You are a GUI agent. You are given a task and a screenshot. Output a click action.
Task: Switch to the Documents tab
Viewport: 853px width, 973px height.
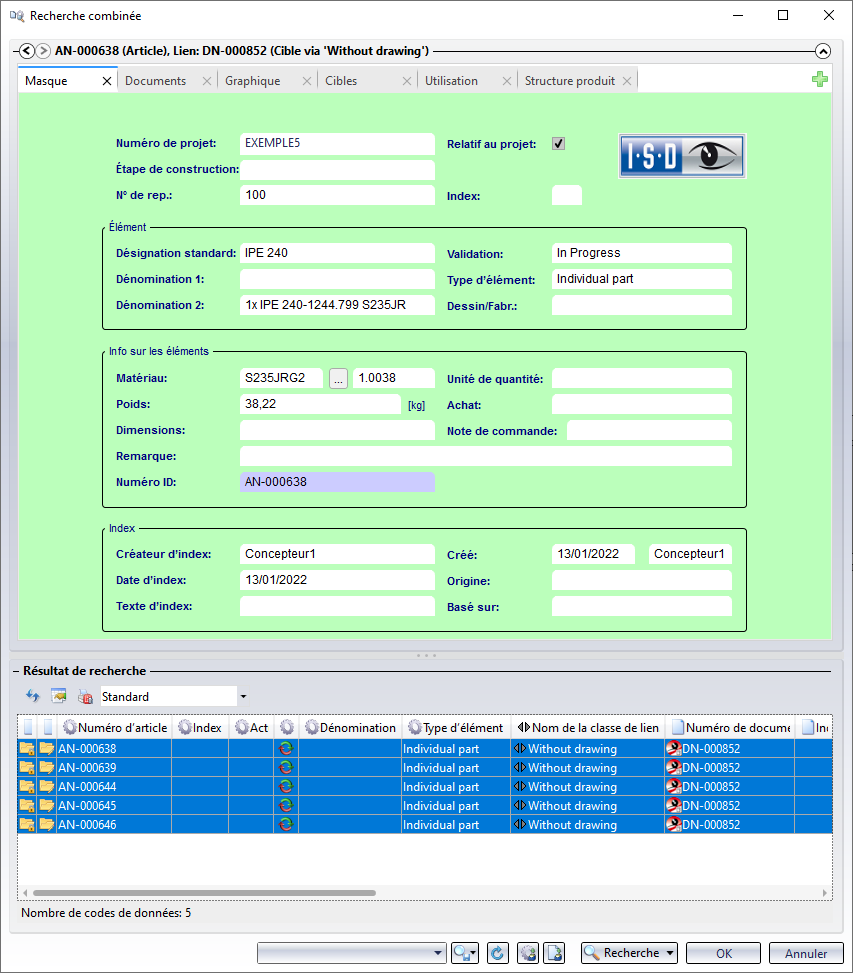coord(155,81)
